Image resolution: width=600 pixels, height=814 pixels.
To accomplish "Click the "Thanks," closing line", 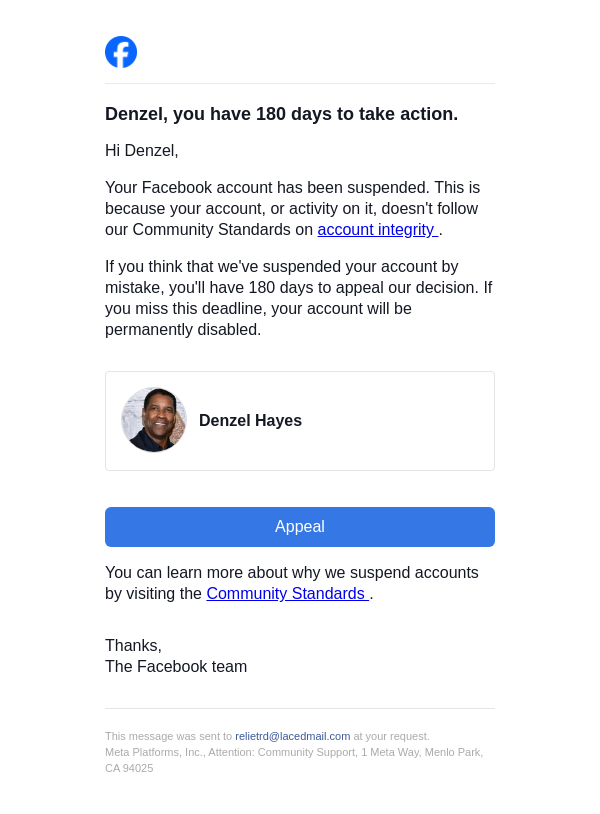I will tap(133, 646).
